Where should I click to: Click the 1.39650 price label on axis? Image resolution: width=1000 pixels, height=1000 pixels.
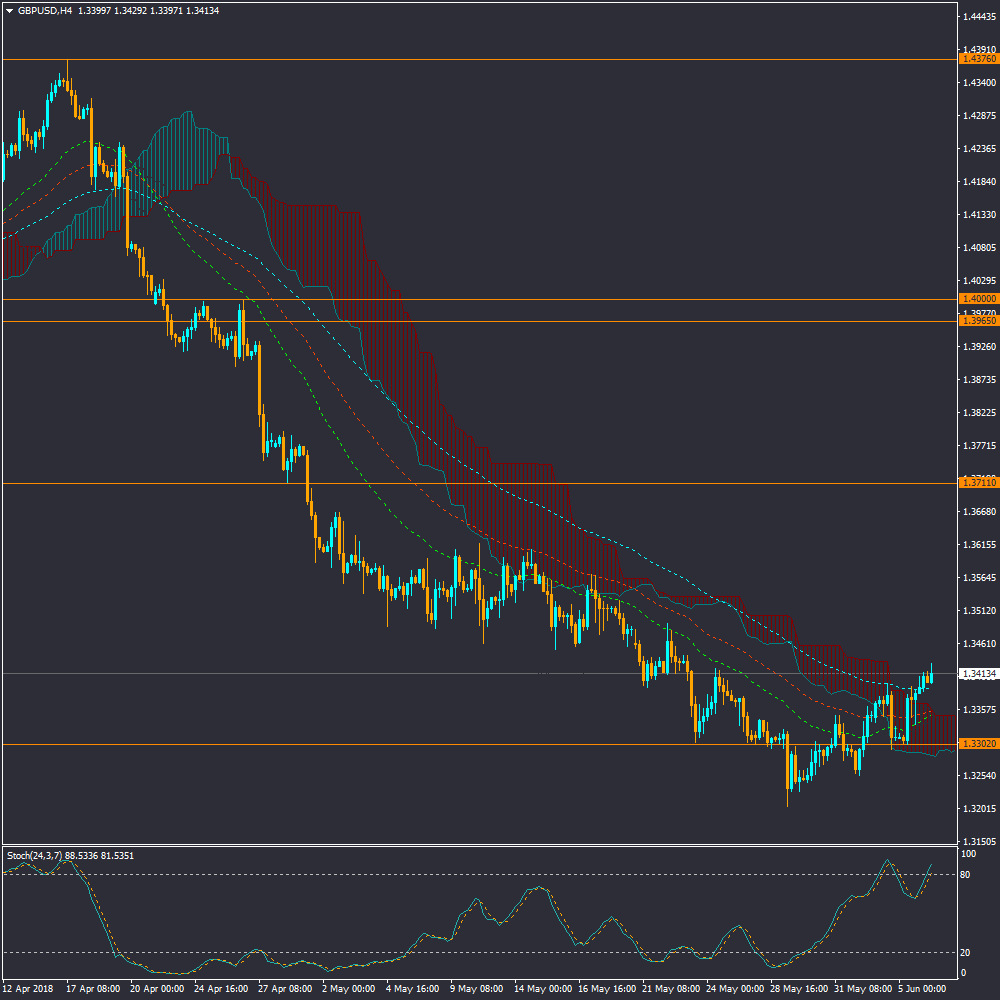(x=978, y=321)
